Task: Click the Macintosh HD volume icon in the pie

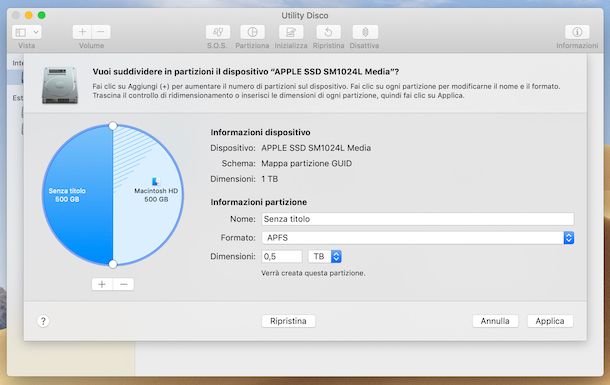Action: pyautogui.click(x=155, y=181)
